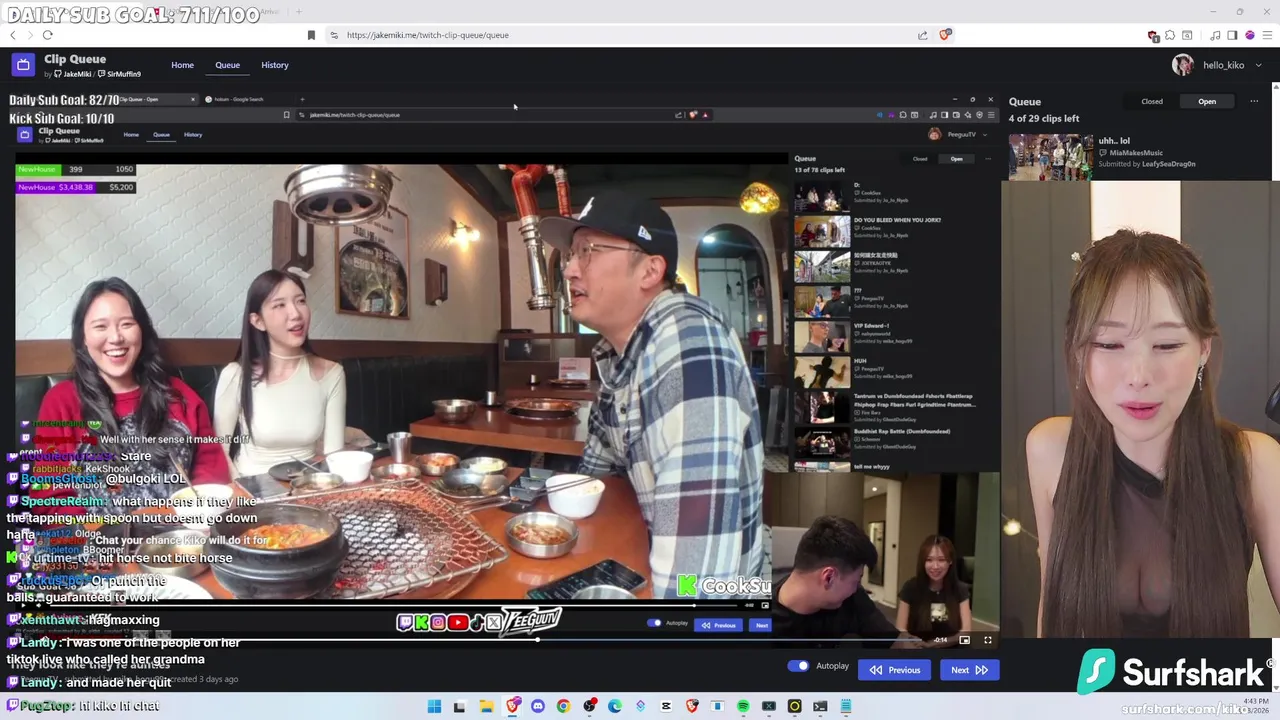Toggle the browser sidebar panel

[1232, 35]
